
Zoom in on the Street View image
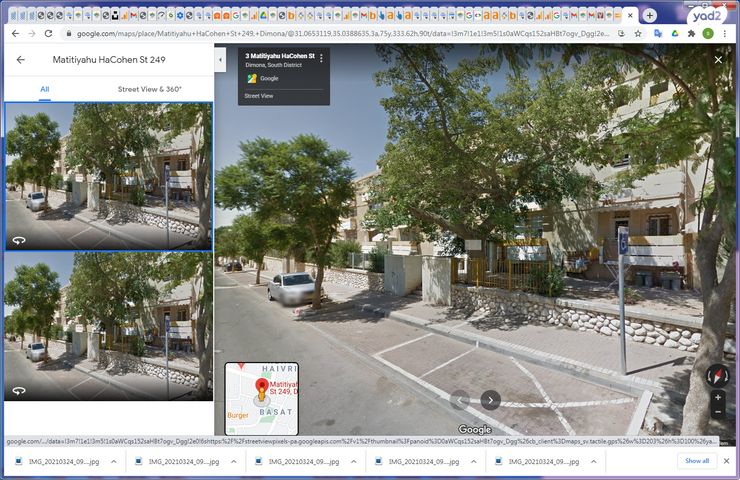717,397
